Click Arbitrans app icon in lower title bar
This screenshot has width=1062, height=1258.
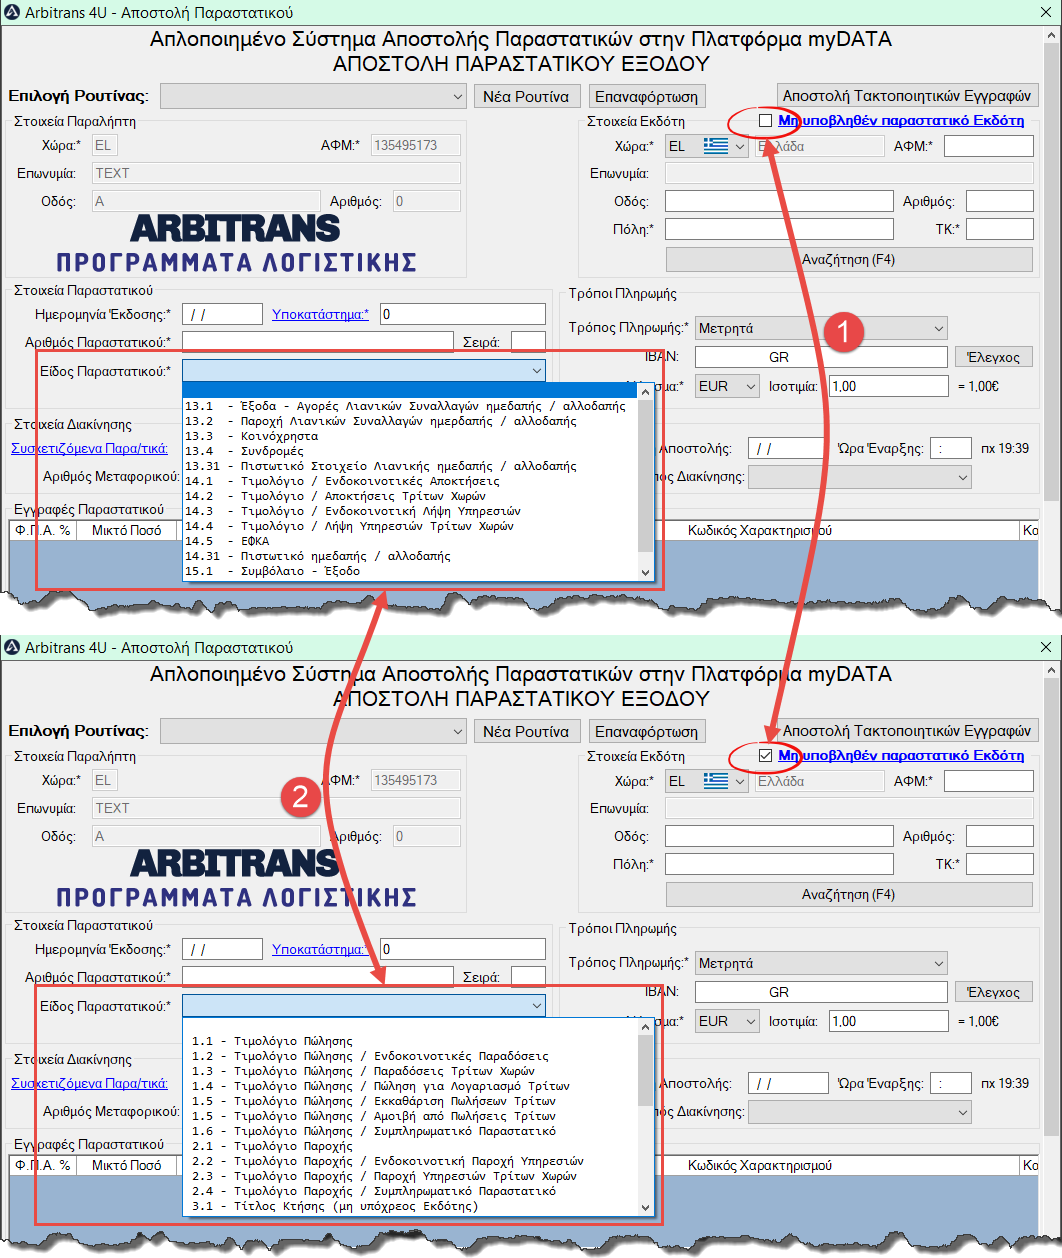[12, 648]
